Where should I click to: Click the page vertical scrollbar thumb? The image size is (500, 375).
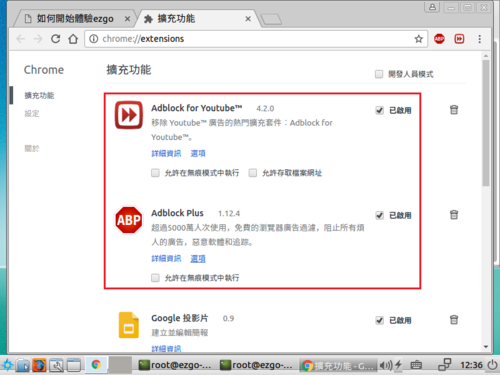click(486, 123)
